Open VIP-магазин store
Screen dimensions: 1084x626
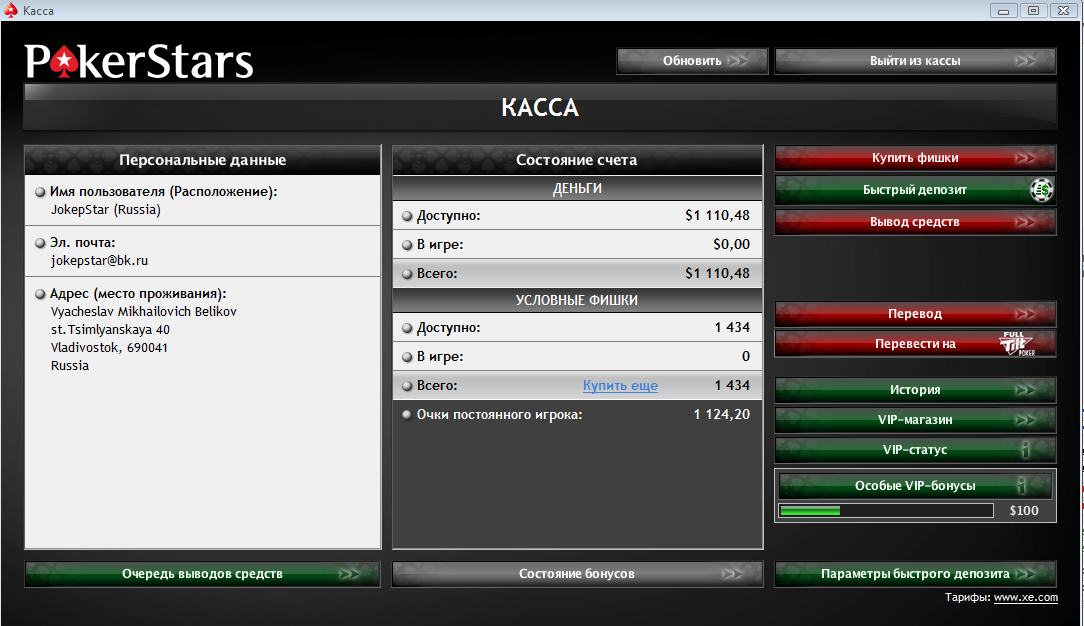coord(915,419)
